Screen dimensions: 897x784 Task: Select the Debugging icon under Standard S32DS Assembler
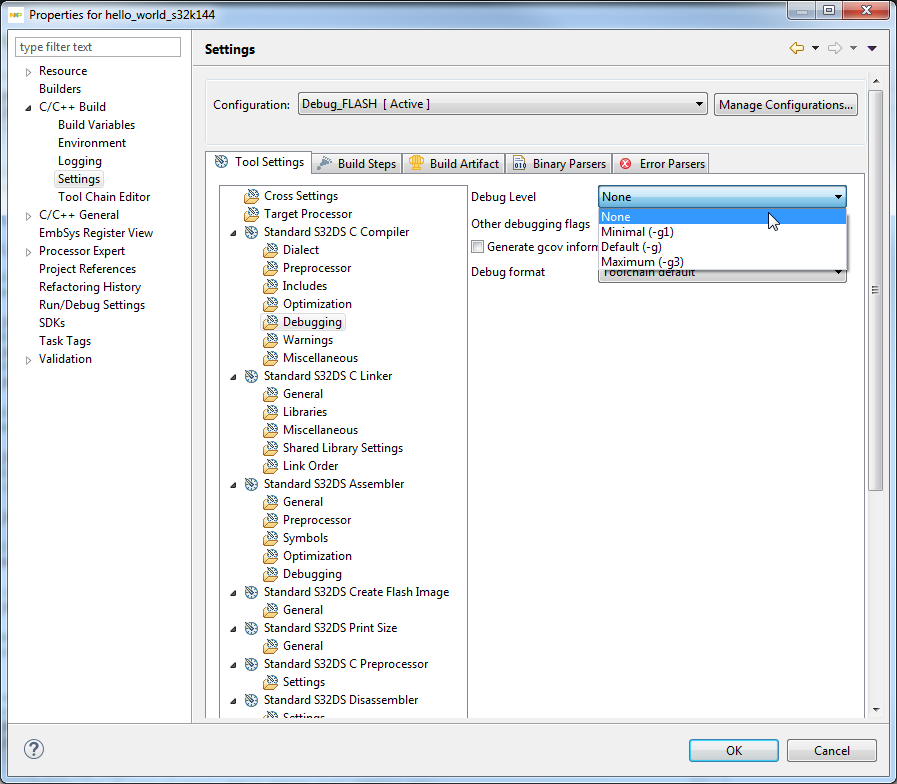[x=270, y=574]
